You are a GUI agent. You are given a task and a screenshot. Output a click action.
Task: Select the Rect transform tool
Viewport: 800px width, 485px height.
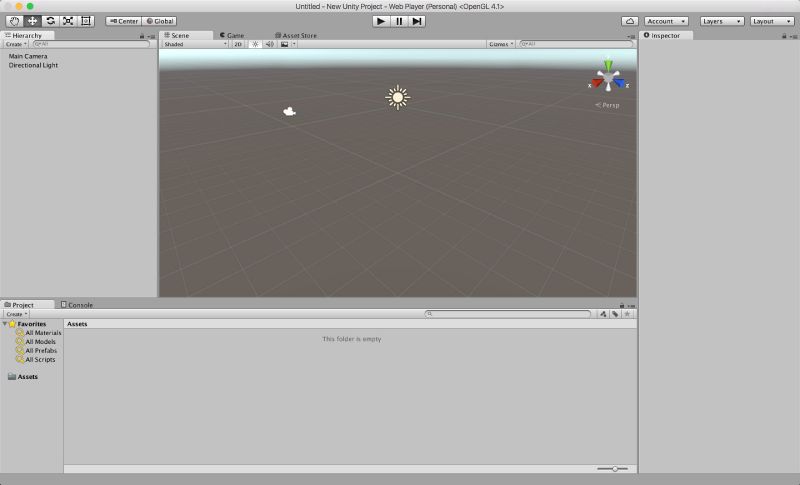point(86,21)
